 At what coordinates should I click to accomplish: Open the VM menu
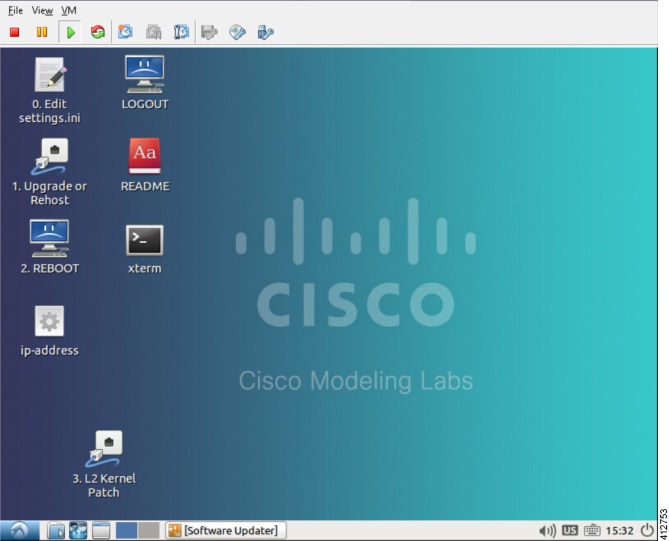point(69,11)
